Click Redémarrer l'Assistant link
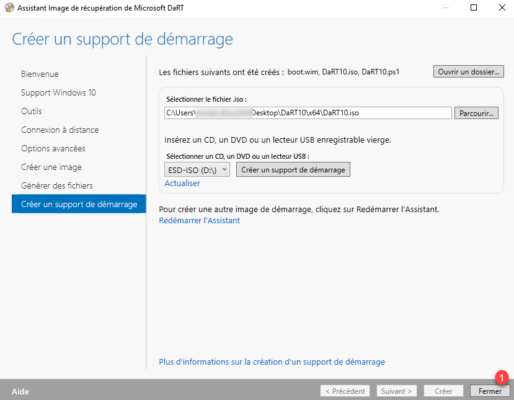The height and width of the screenshot is (400, 514). (x=199, y=221)
